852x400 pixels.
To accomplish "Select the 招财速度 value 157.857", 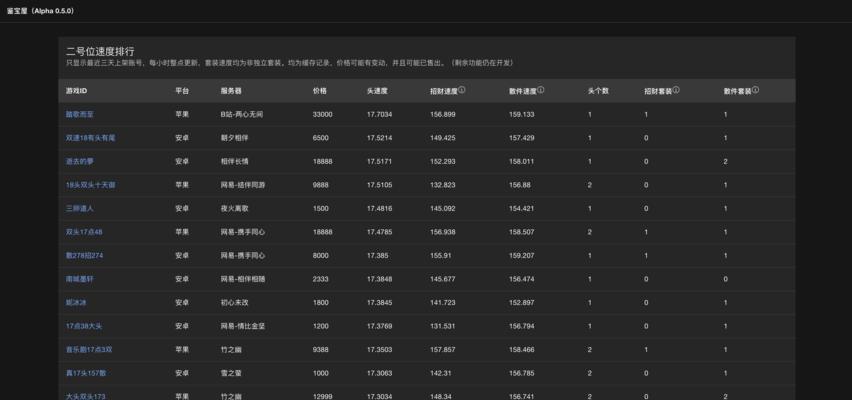I will click(442, 349).
